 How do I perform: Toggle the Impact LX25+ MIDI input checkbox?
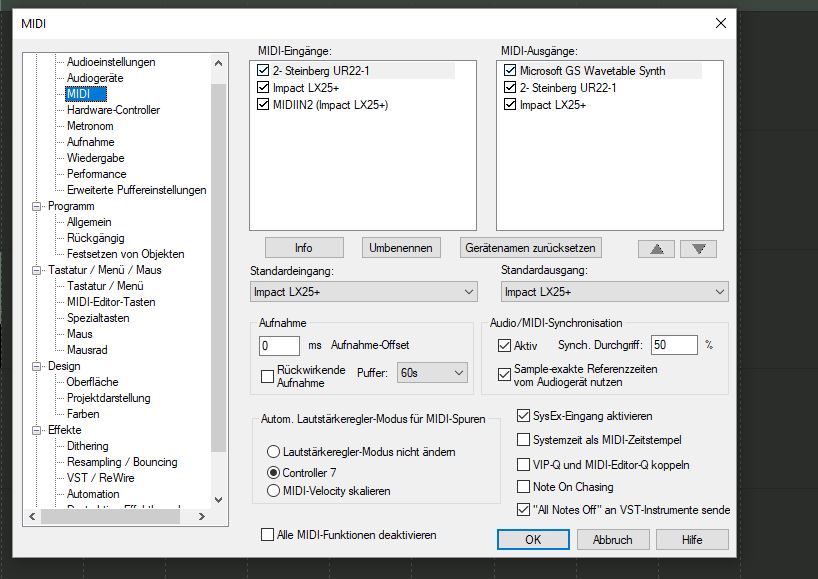(x=263, y=88)
